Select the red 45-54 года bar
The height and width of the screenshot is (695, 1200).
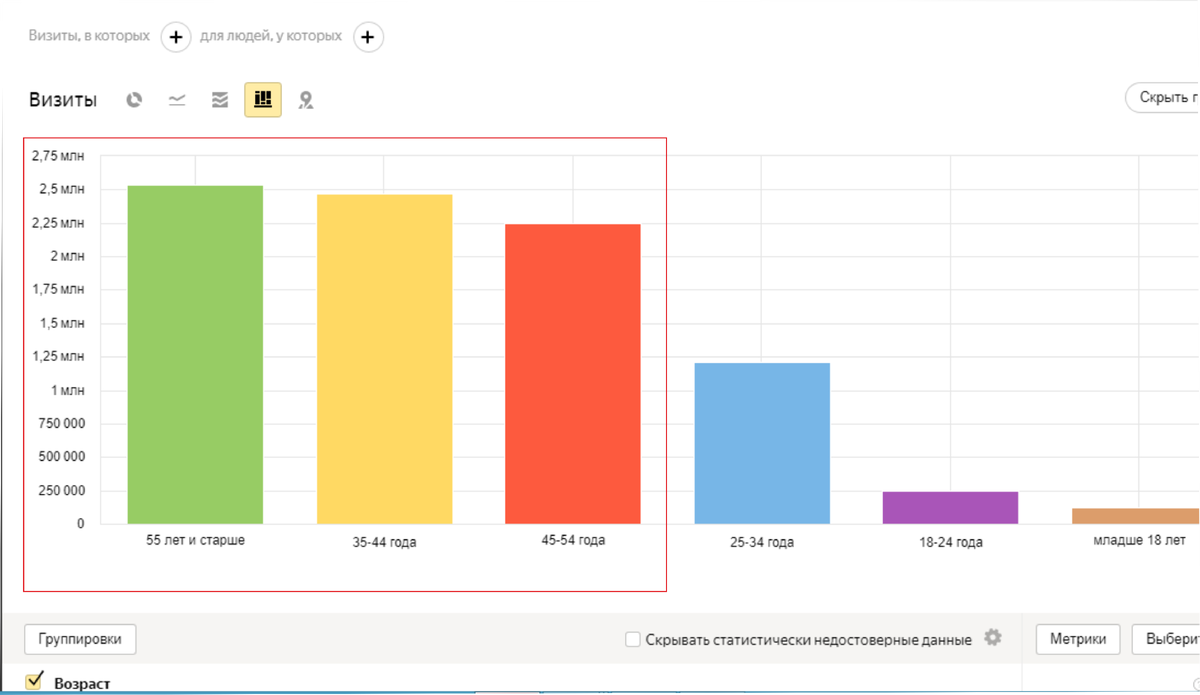(573, 374)
